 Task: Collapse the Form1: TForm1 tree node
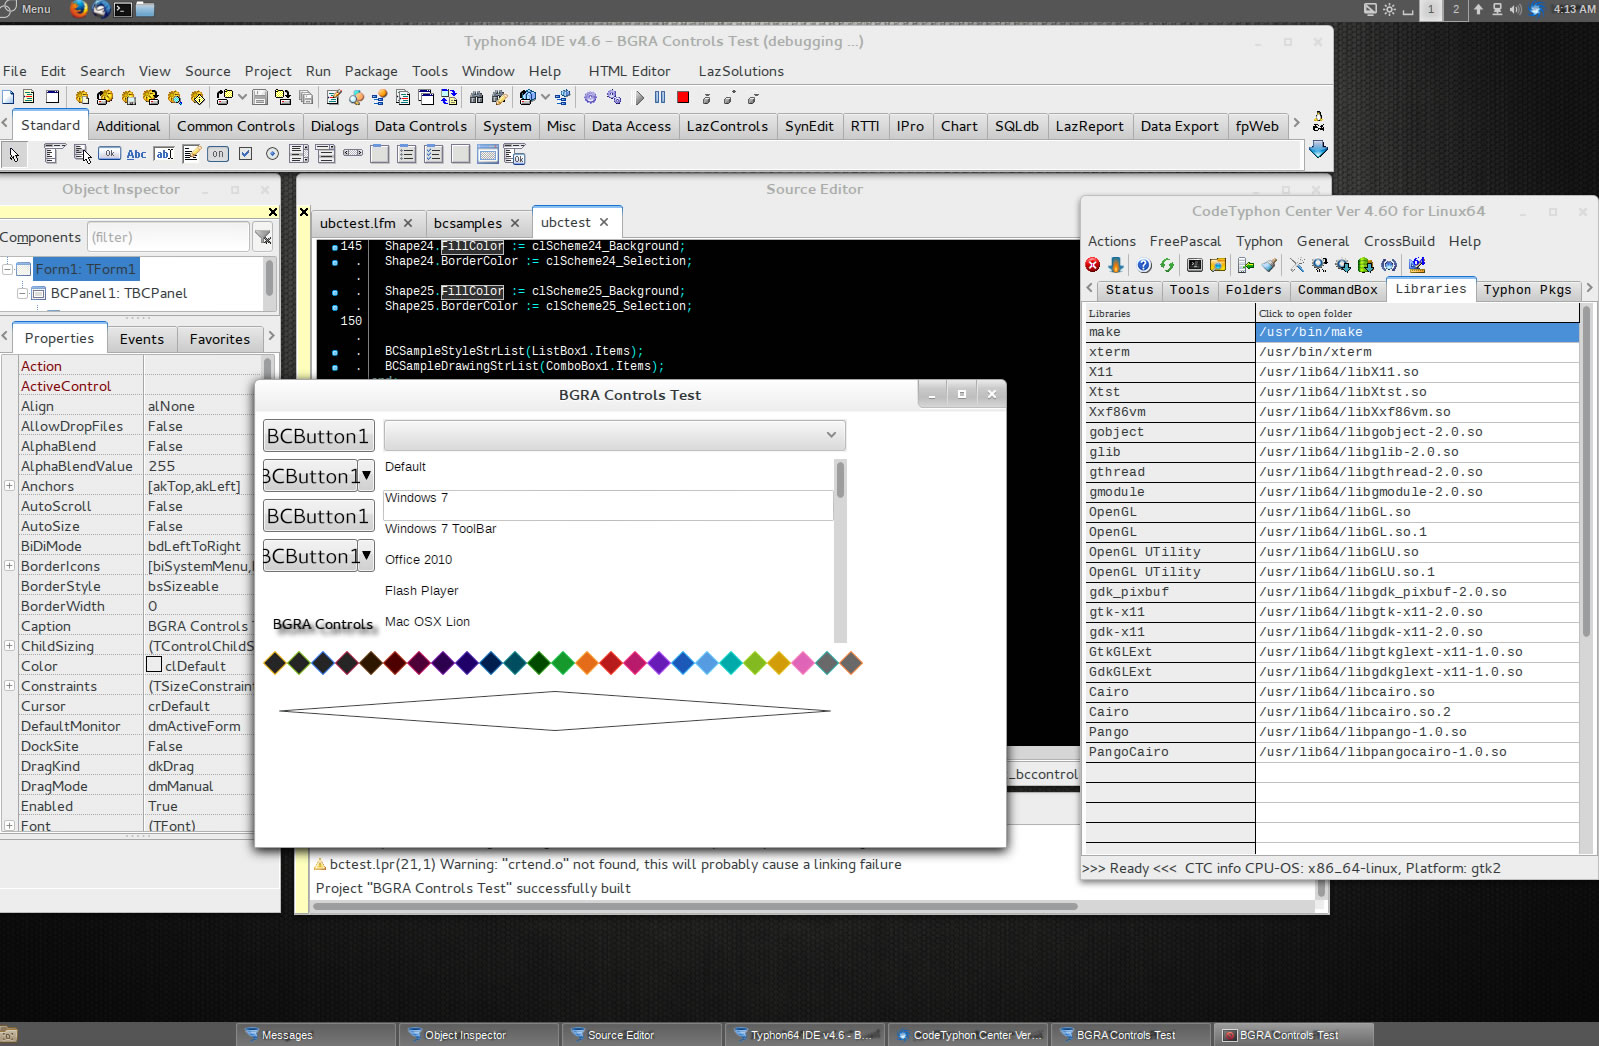7,269
